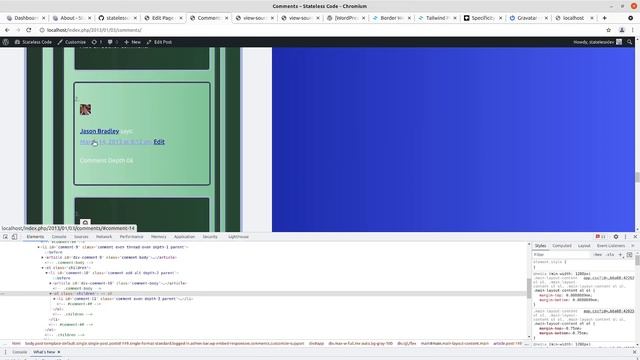Toggle the .cls element classes button
Screen dimensions: 640x360
pyautogui.click(x=610, y=255)
